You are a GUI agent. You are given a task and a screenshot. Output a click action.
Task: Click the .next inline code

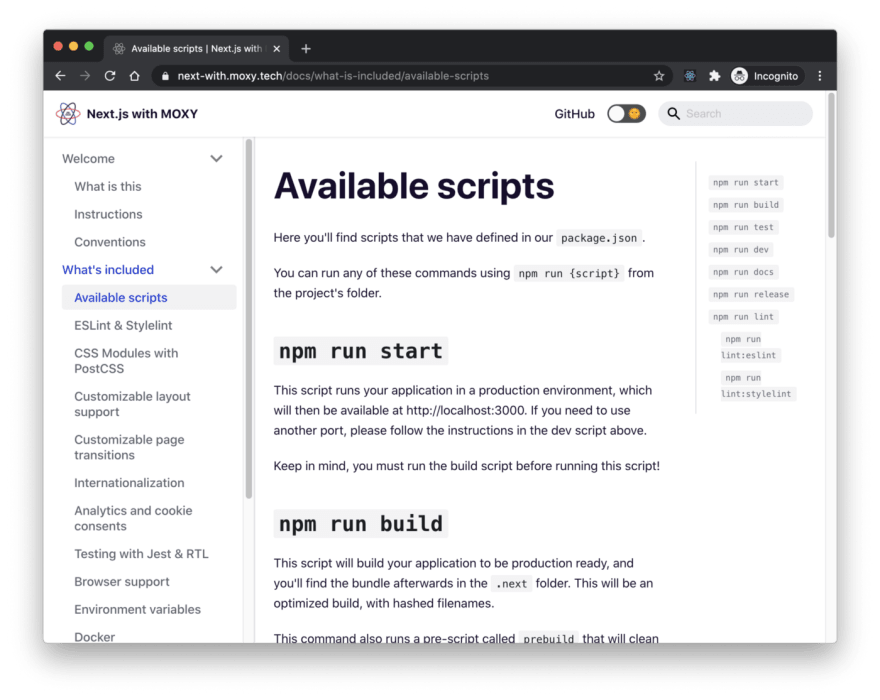pyautogui.click(x=511, y=584)
